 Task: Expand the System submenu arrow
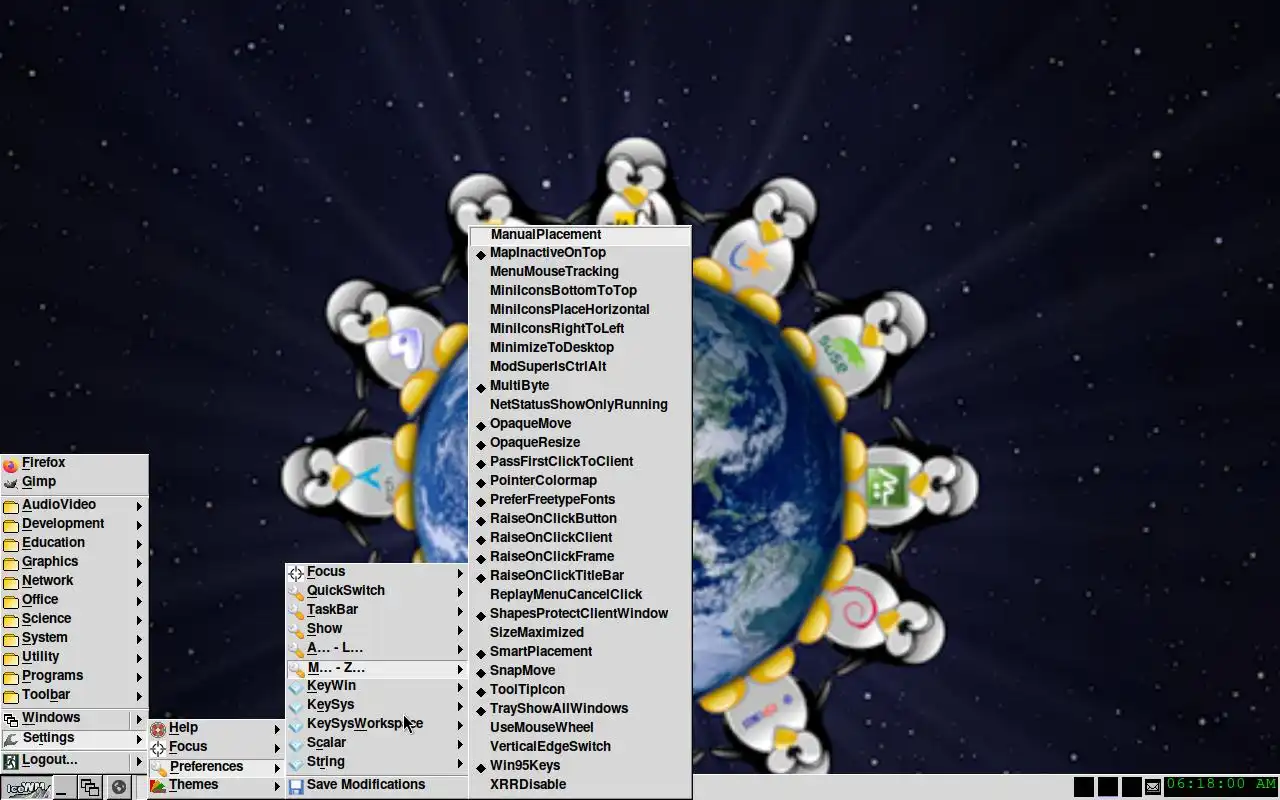pyautogui.click(x=139, y=639)
